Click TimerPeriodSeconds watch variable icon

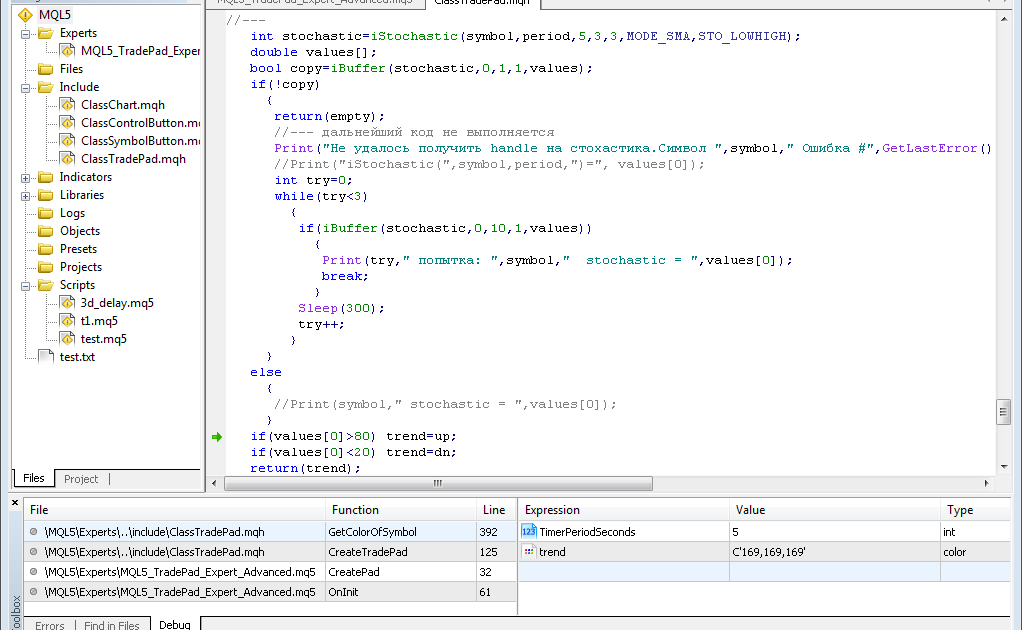coord(529,532)
